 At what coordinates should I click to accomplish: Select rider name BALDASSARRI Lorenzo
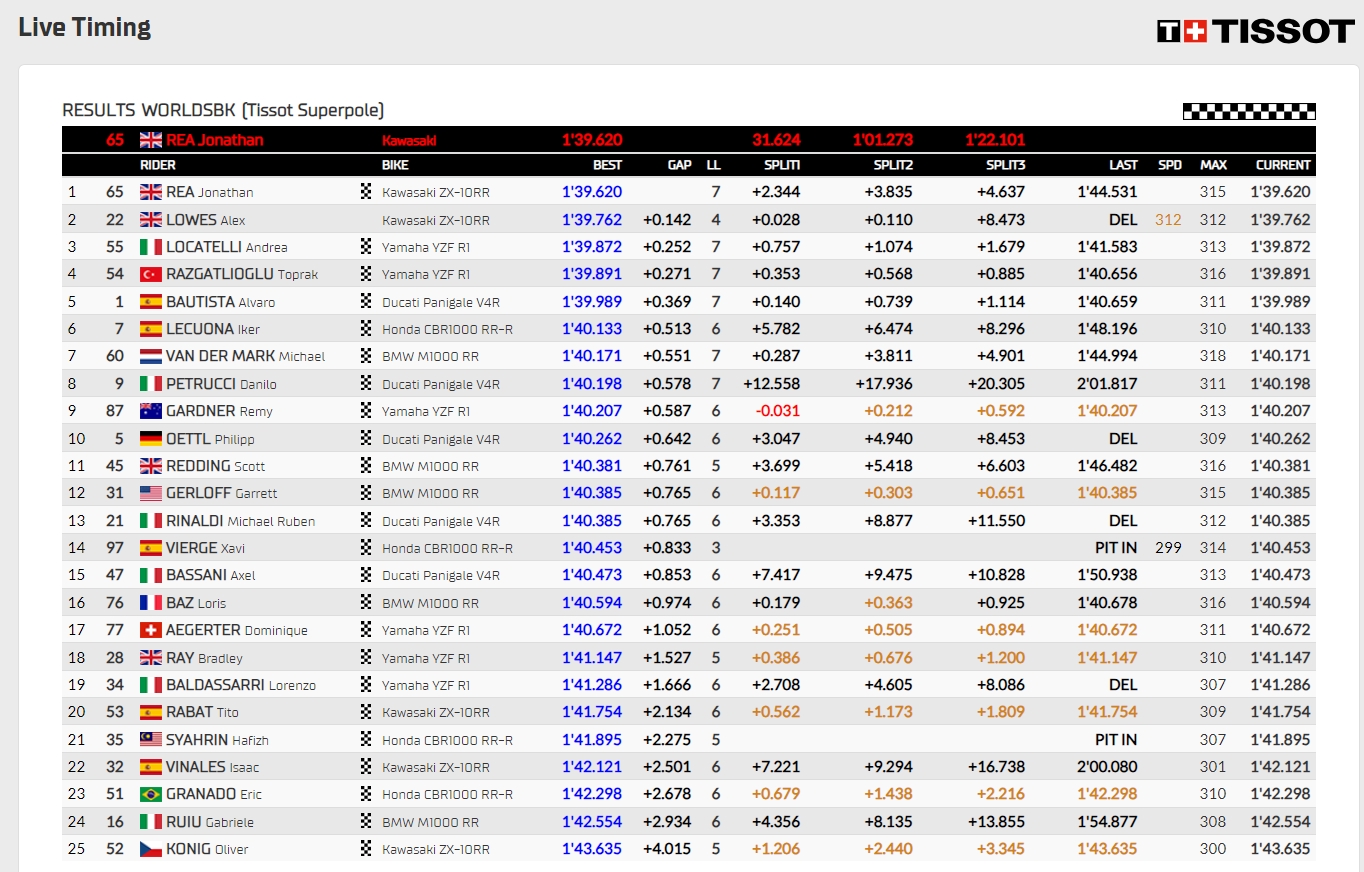(x=241, y=685)
